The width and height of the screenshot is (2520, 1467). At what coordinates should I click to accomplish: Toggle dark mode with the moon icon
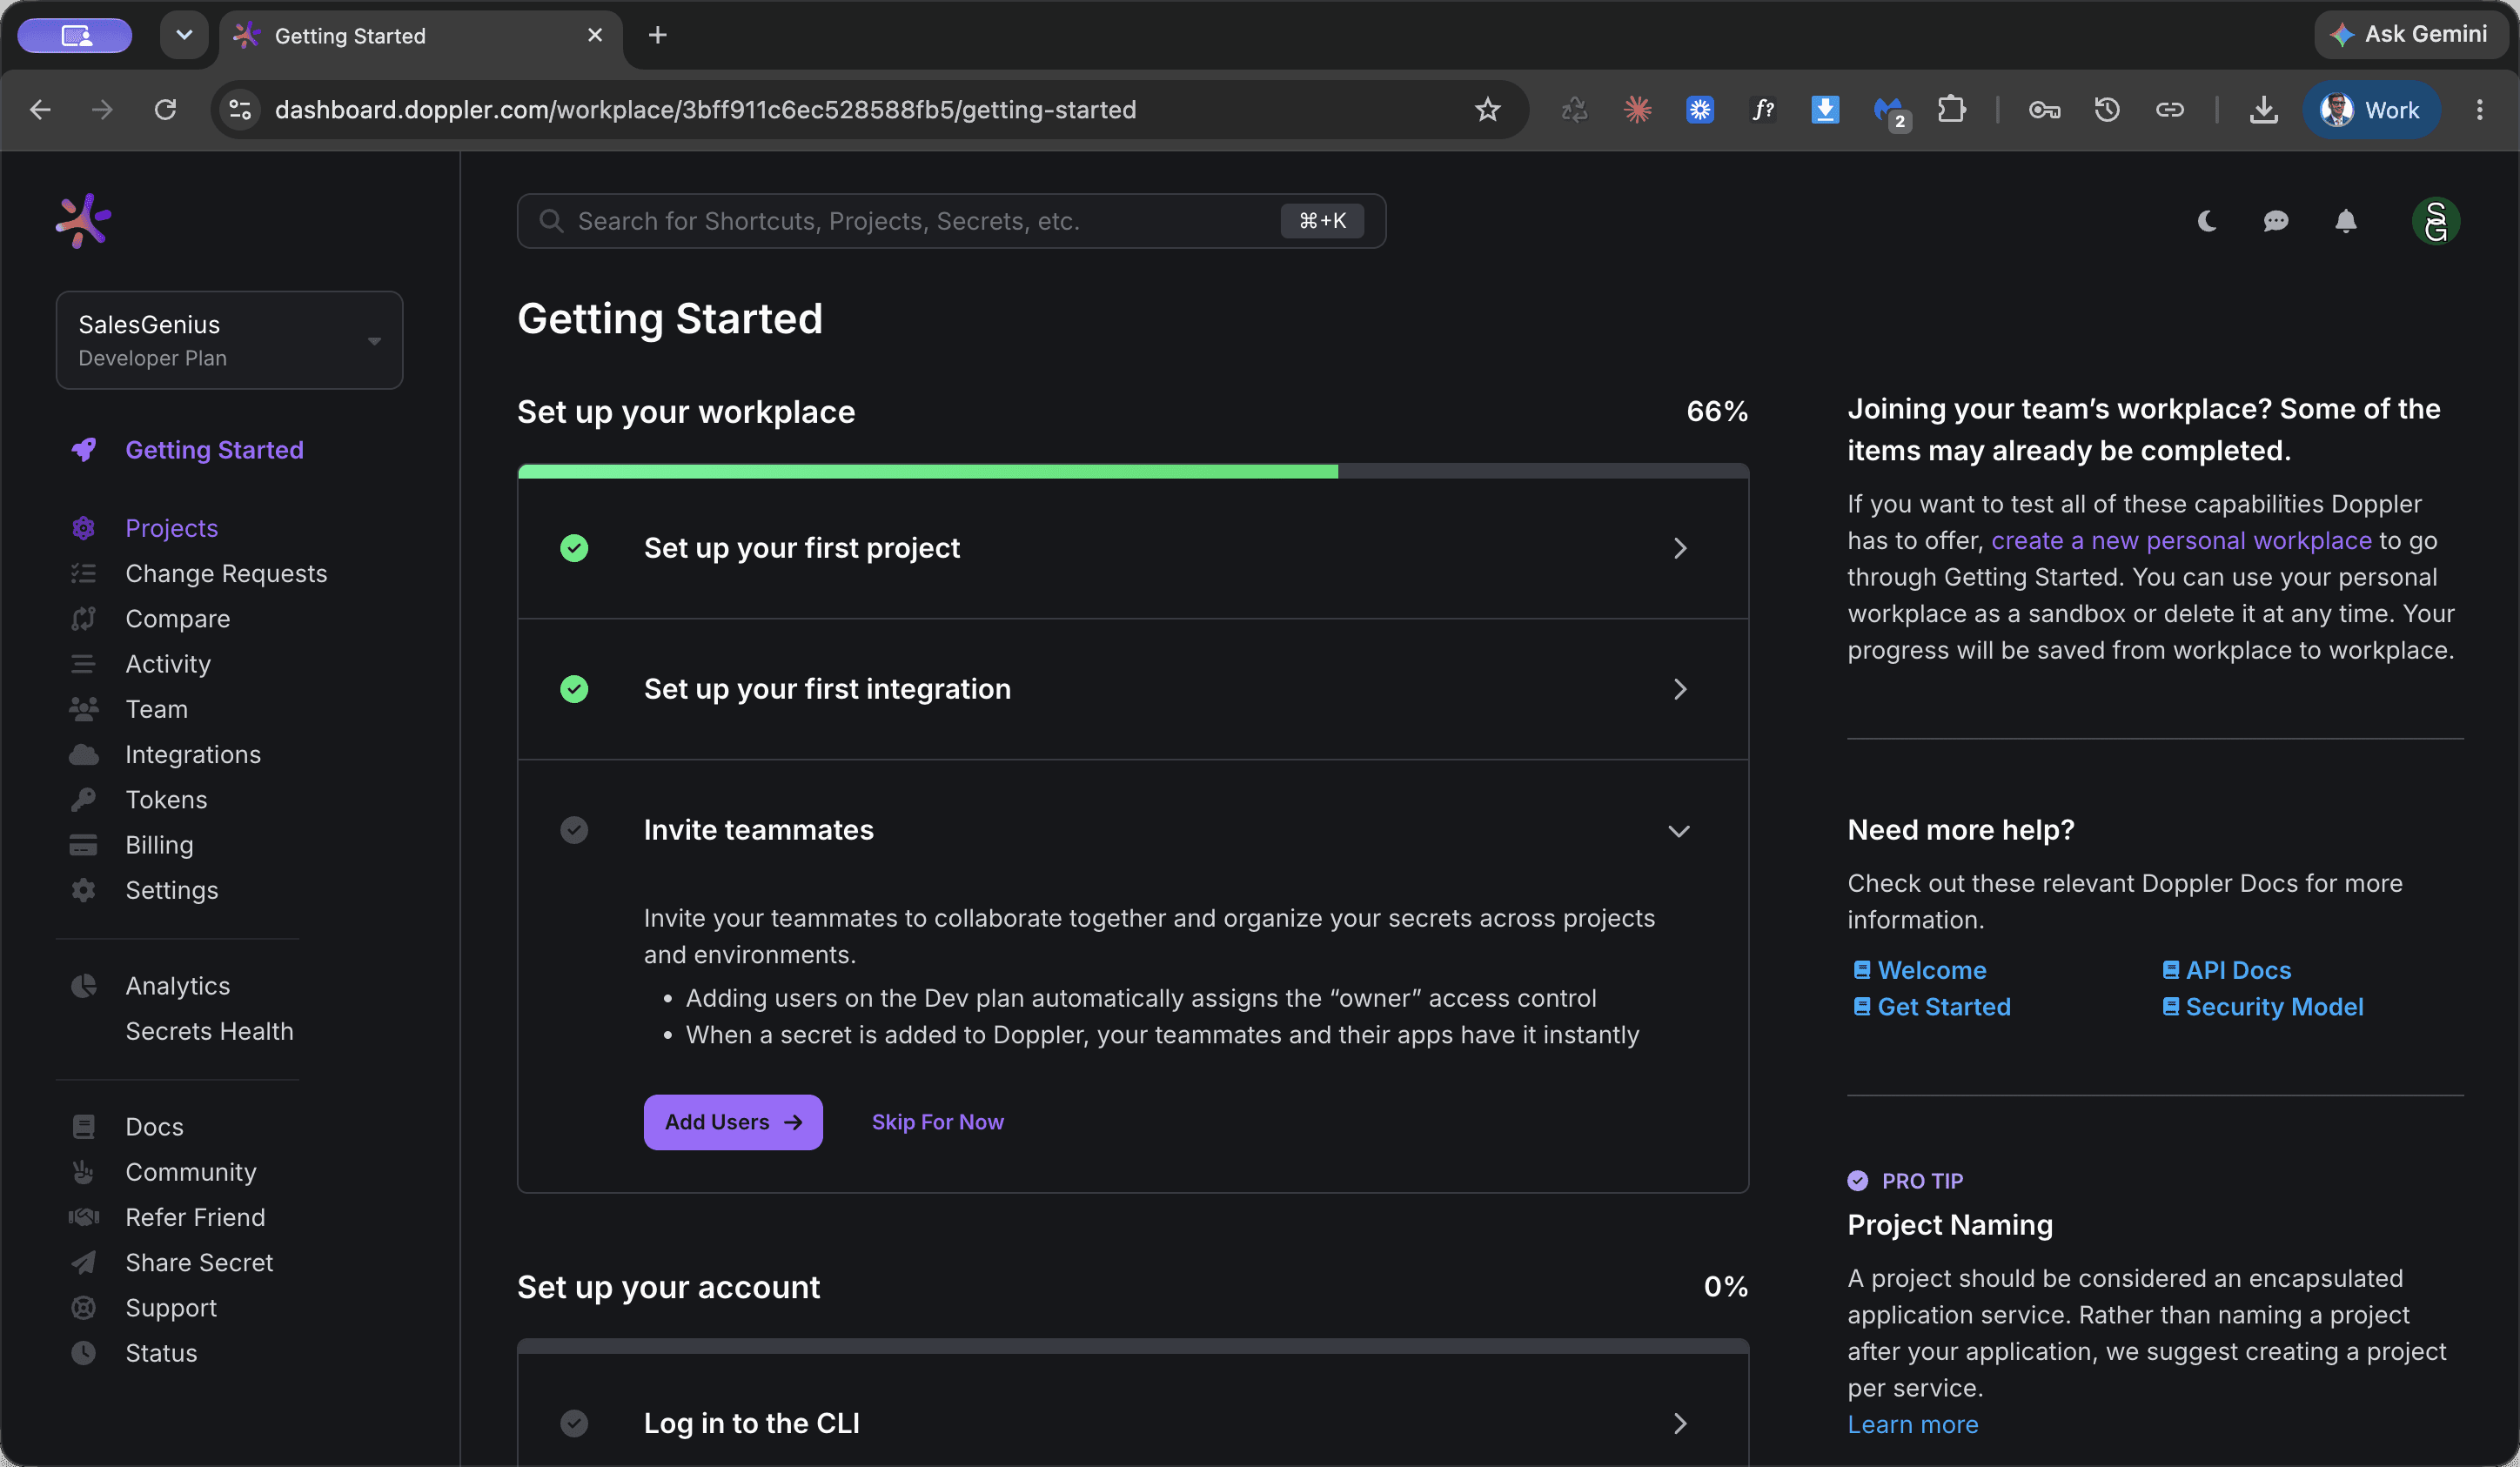pos(2207,221)
